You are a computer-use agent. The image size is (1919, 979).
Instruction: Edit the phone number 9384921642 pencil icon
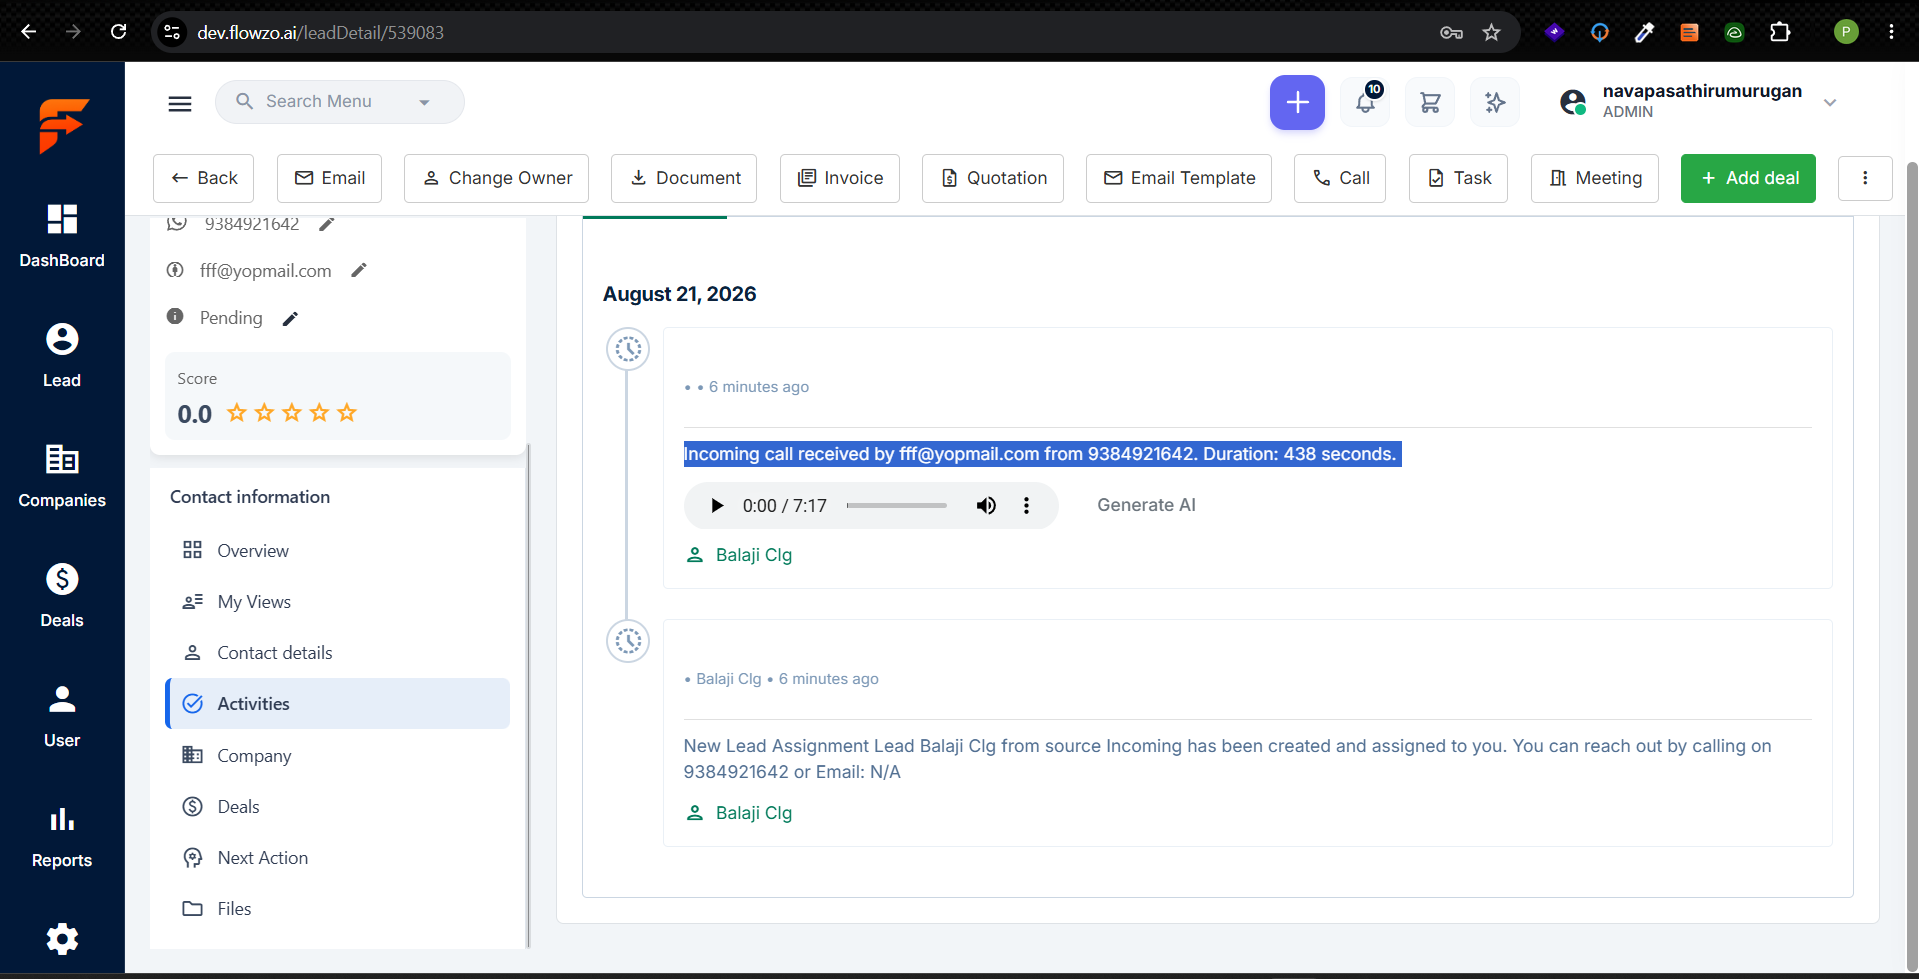coord(326,224)
